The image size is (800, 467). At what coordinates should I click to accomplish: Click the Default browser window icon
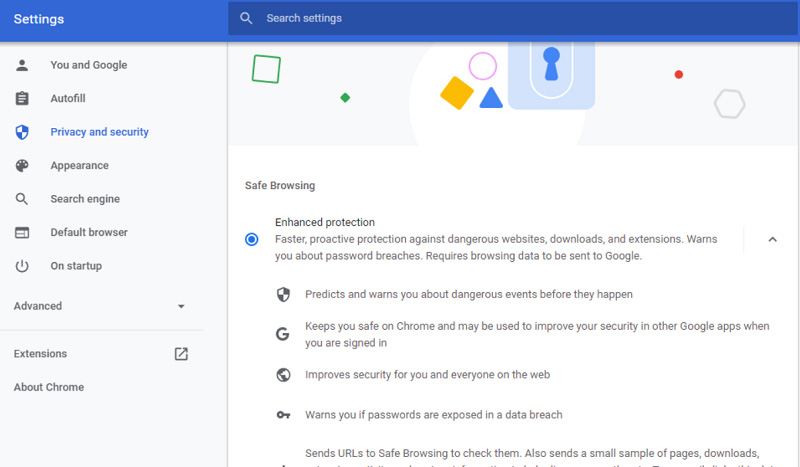[22, 233]
